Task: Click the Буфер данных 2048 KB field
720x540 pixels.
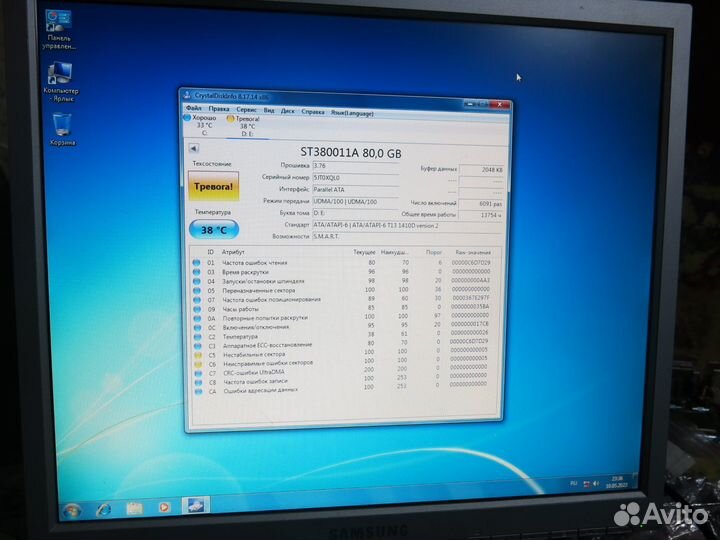Action: tap(481, 169)
